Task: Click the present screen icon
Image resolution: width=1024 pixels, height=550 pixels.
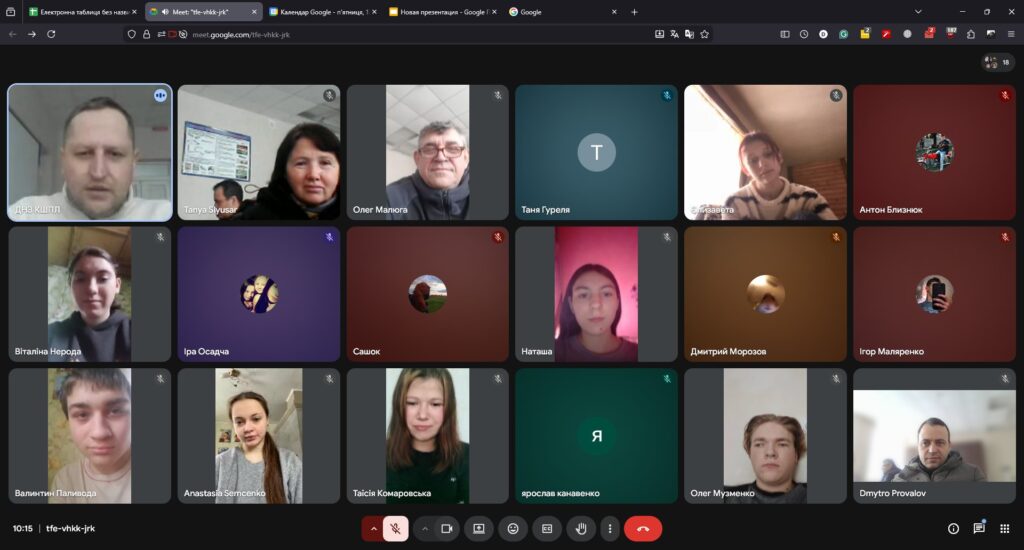Action: point(479,528)
